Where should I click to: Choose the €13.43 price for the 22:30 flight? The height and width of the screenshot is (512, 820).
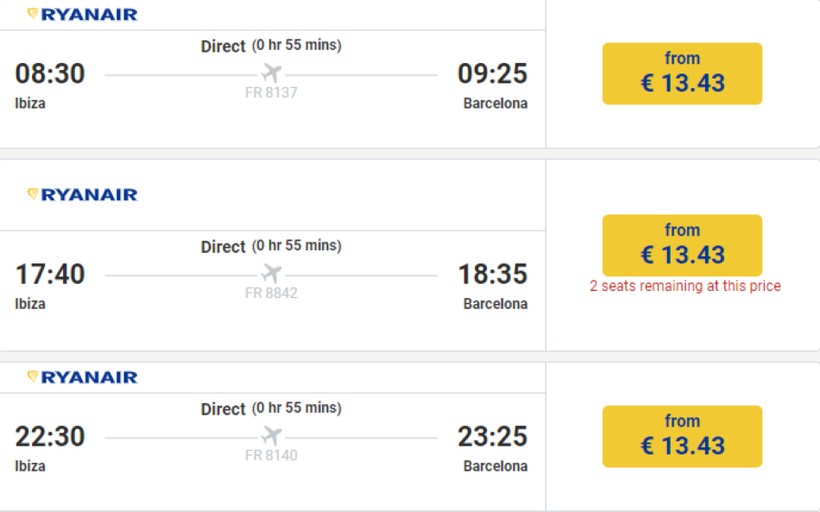click(682, 436)
